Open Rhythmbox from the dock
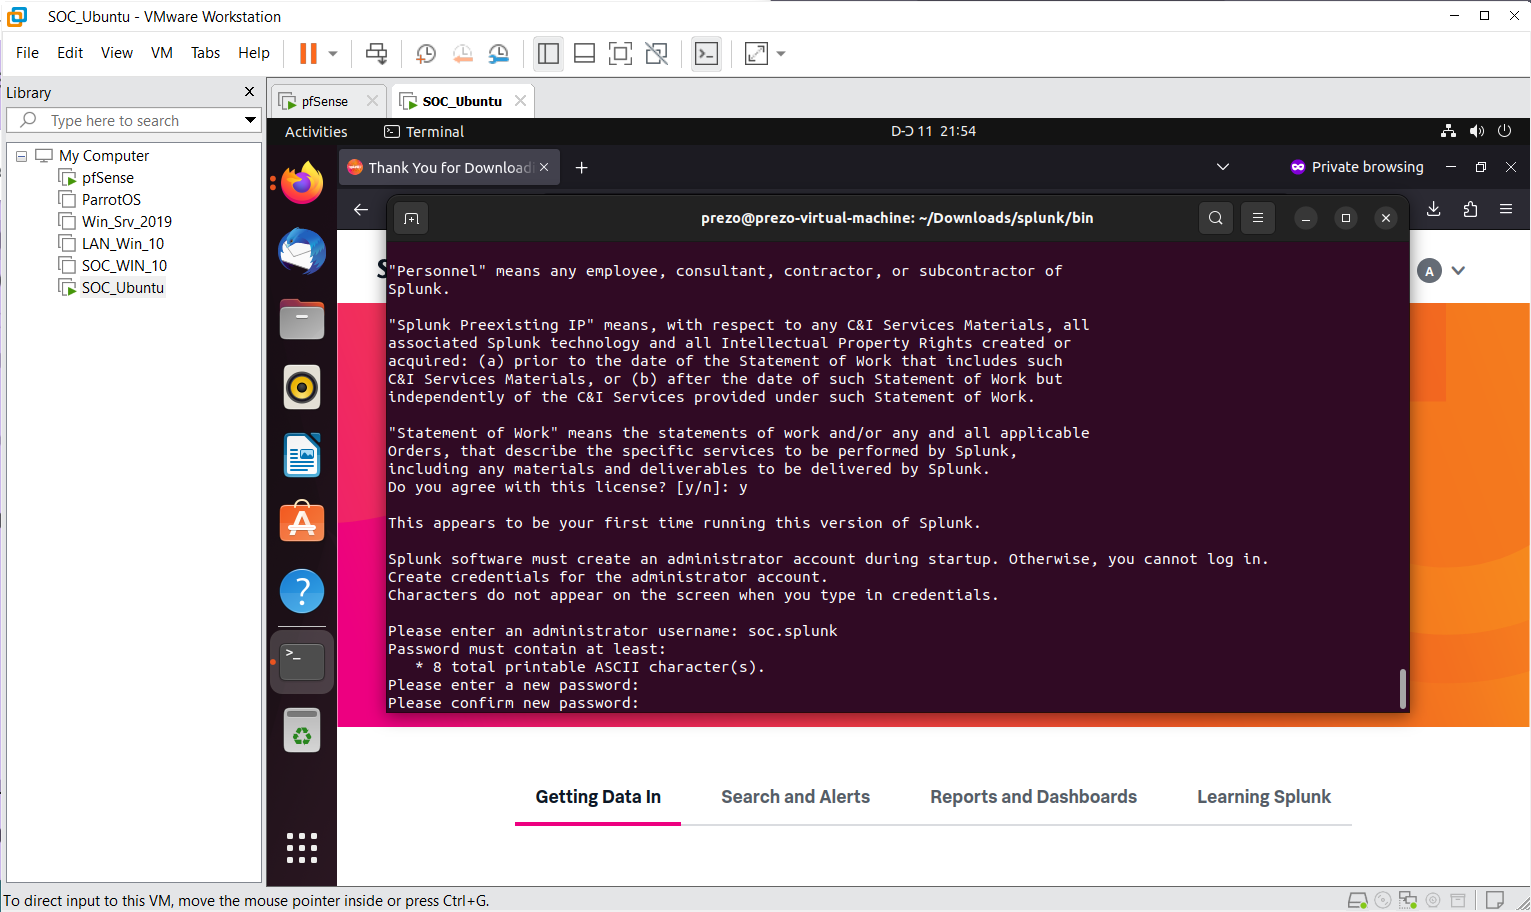The image size is (1531, 912). [302, 387]
